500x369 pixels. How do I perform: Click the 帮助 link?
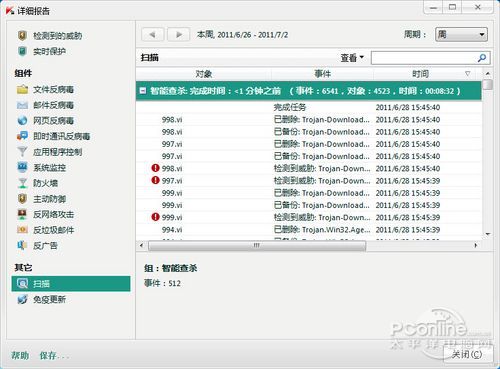[x=20, y=356]
